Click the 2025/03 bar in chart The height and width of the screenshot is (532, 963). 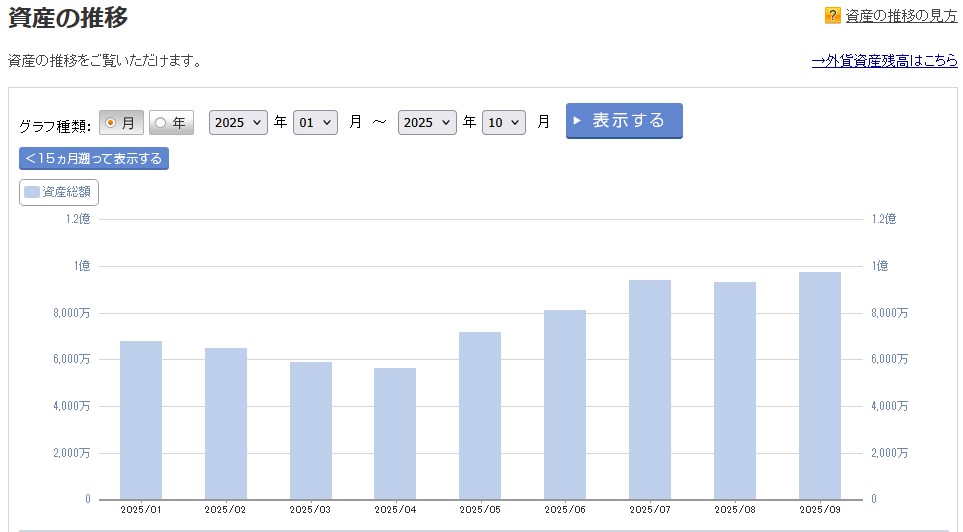click(311, 430)
